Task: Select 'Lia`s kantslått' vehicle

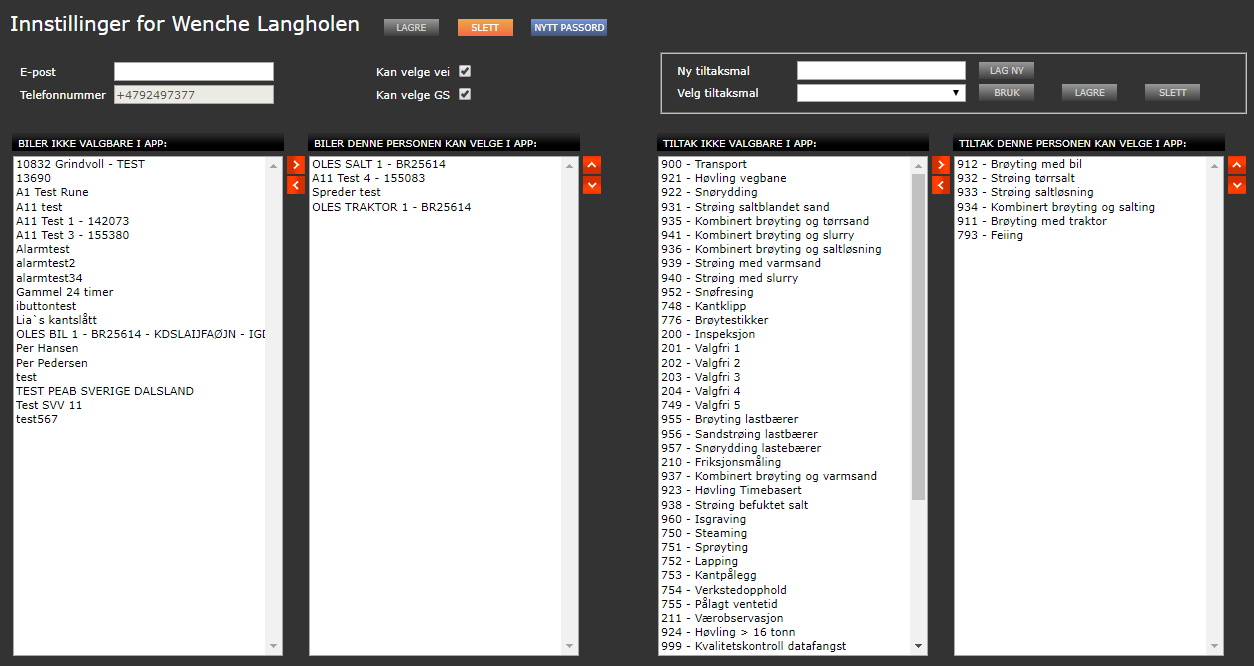Action: click(x=140, y=320)
